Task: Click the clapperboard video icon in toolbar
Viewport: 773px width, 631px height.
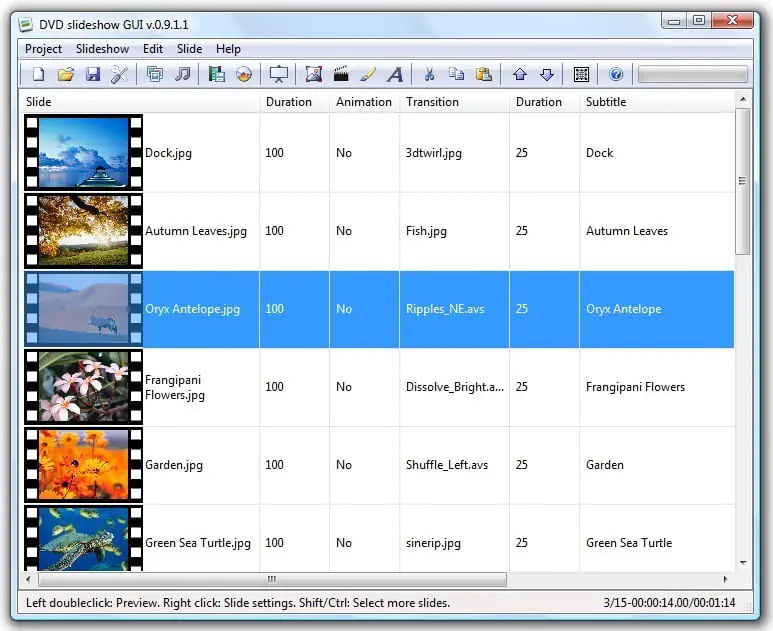Action: [341, 74]
